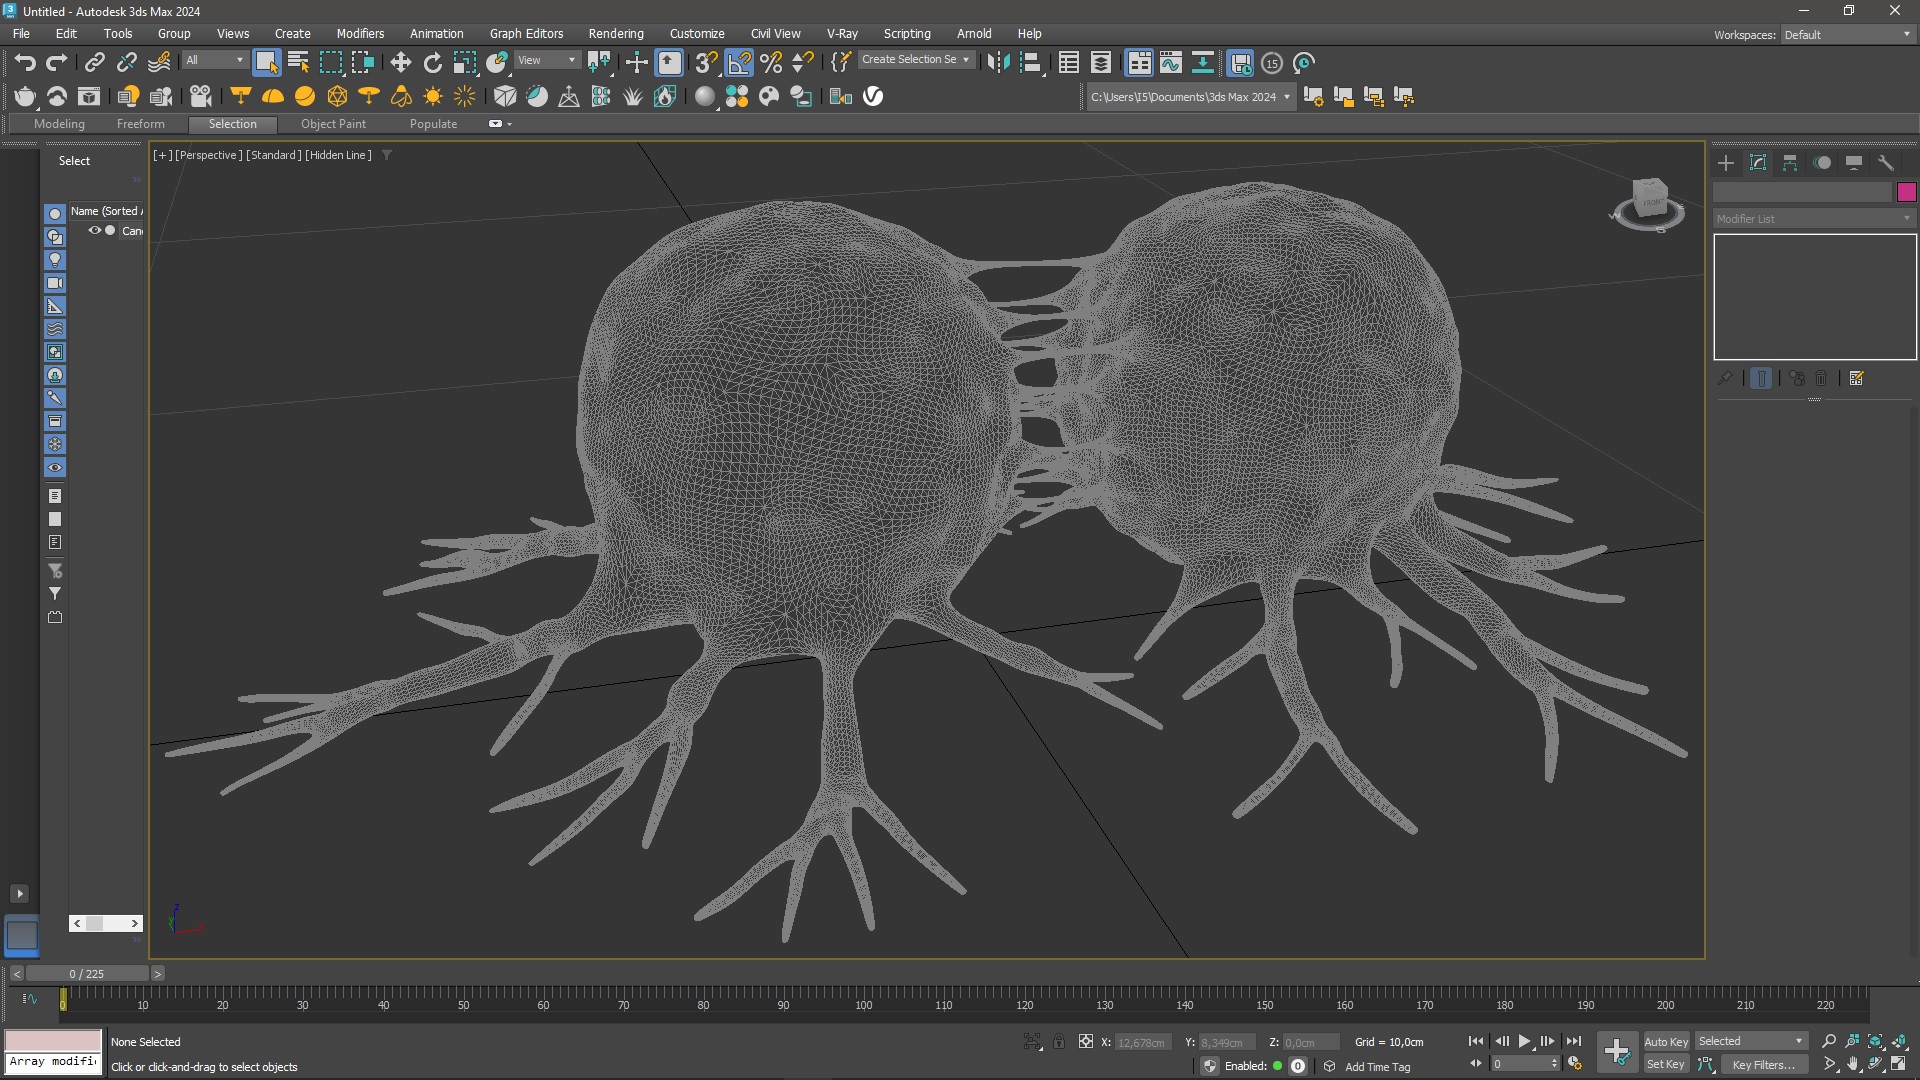Open the Rendering menu
Screen dimensions: 1920x1080
(615, 33)
